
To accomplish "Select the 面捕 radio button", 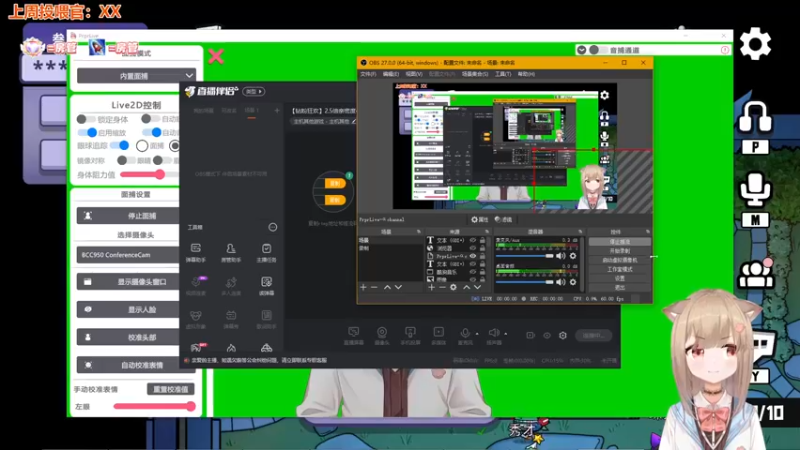I will [x=142, y=146].
